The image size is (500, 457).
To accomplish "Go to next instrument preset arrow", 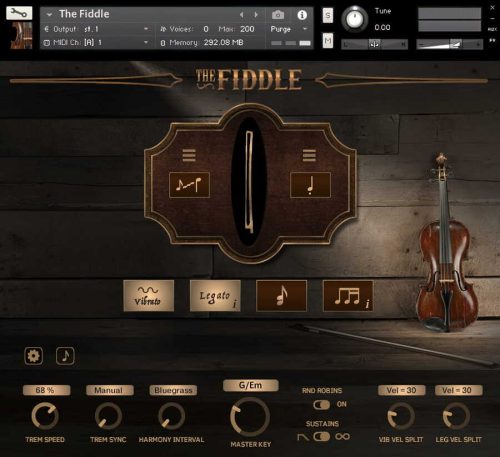I will 256,15.
